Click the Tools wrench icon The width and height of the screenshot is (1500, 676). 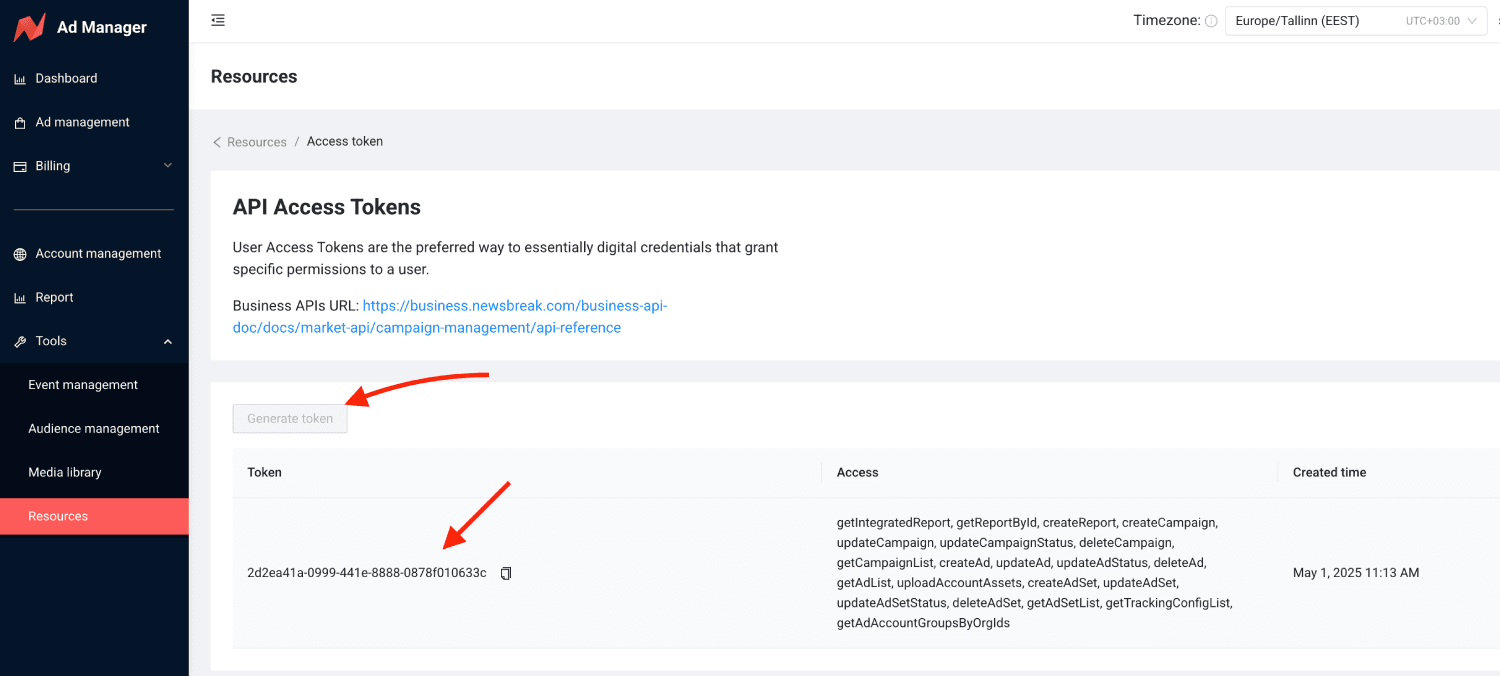click(x=20, y=342)
